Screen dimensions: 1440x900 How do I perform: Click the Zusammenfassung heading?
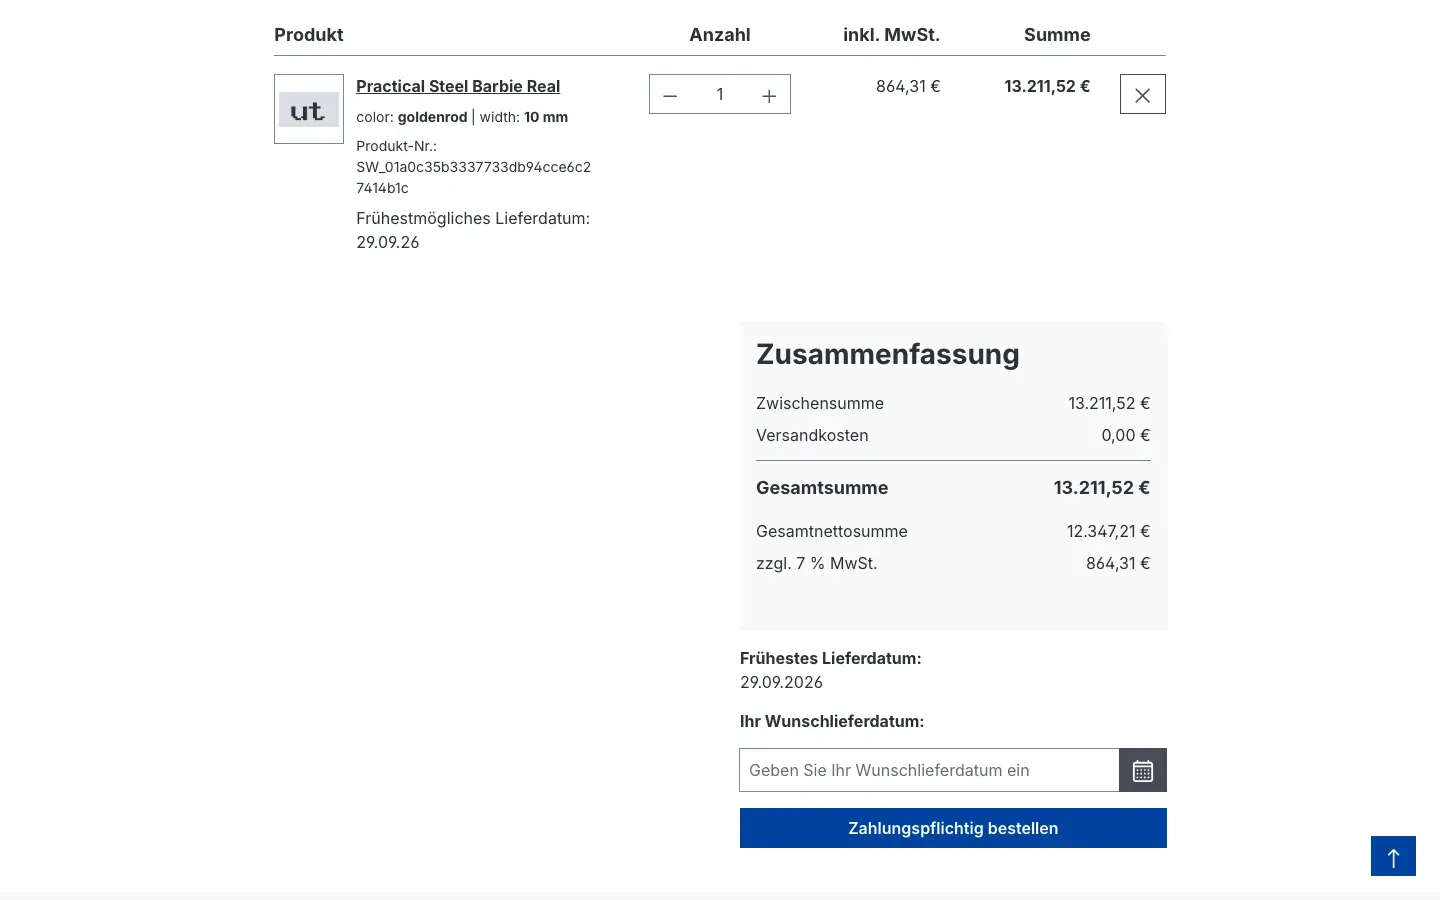888,355
